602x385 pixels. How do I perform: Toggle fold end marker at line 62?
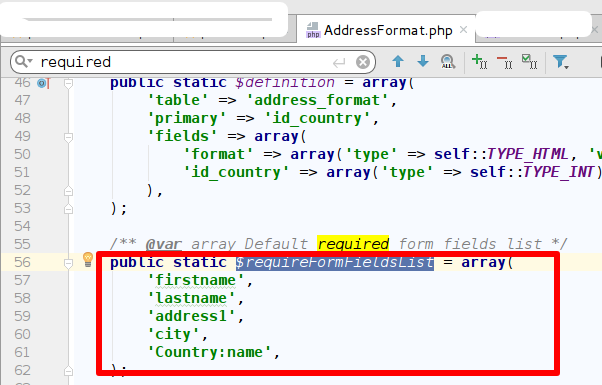click(68, 371)
